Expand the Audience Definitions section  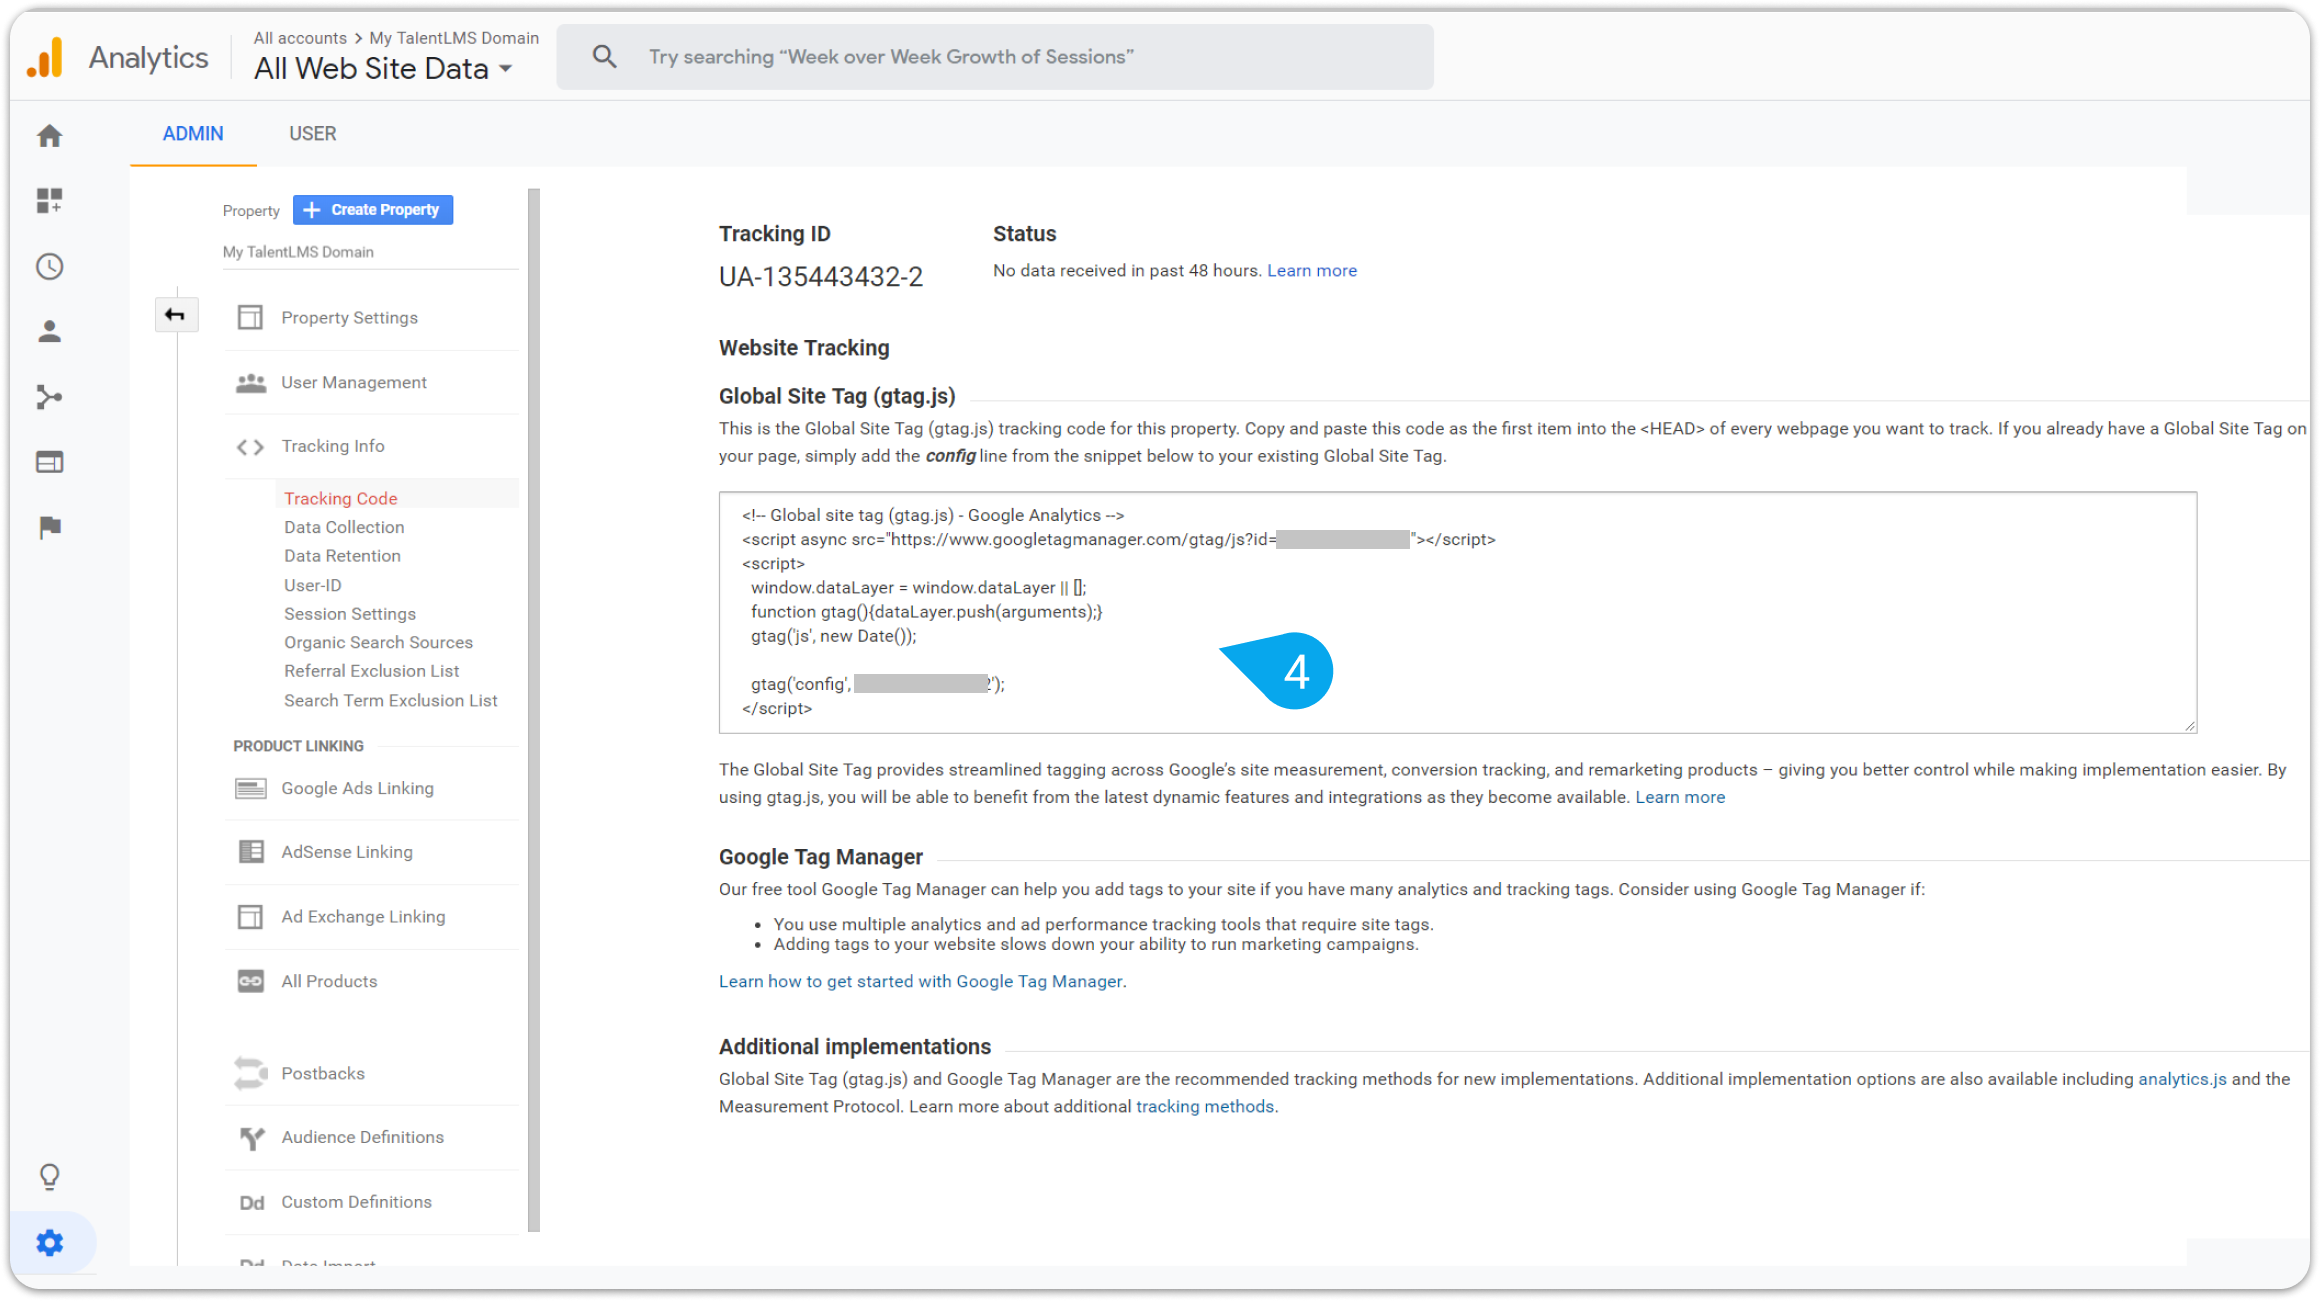point(362,1137)
